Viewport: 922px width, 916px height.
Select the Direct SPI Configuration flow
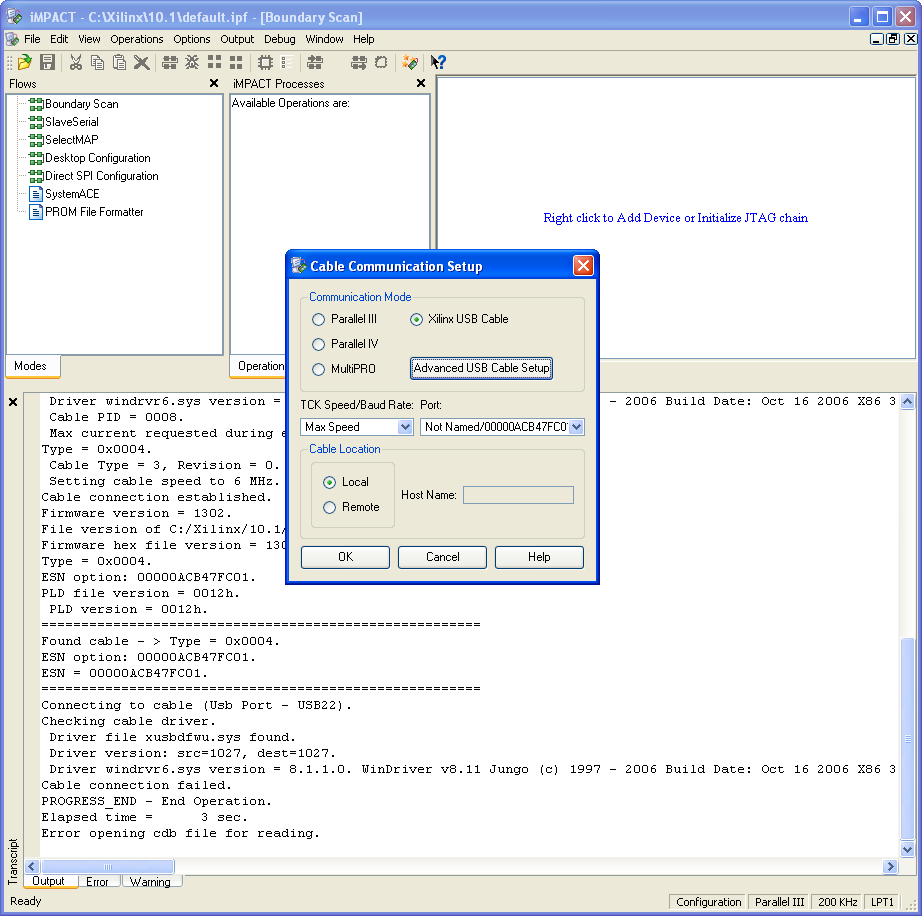tap(102, 176)
